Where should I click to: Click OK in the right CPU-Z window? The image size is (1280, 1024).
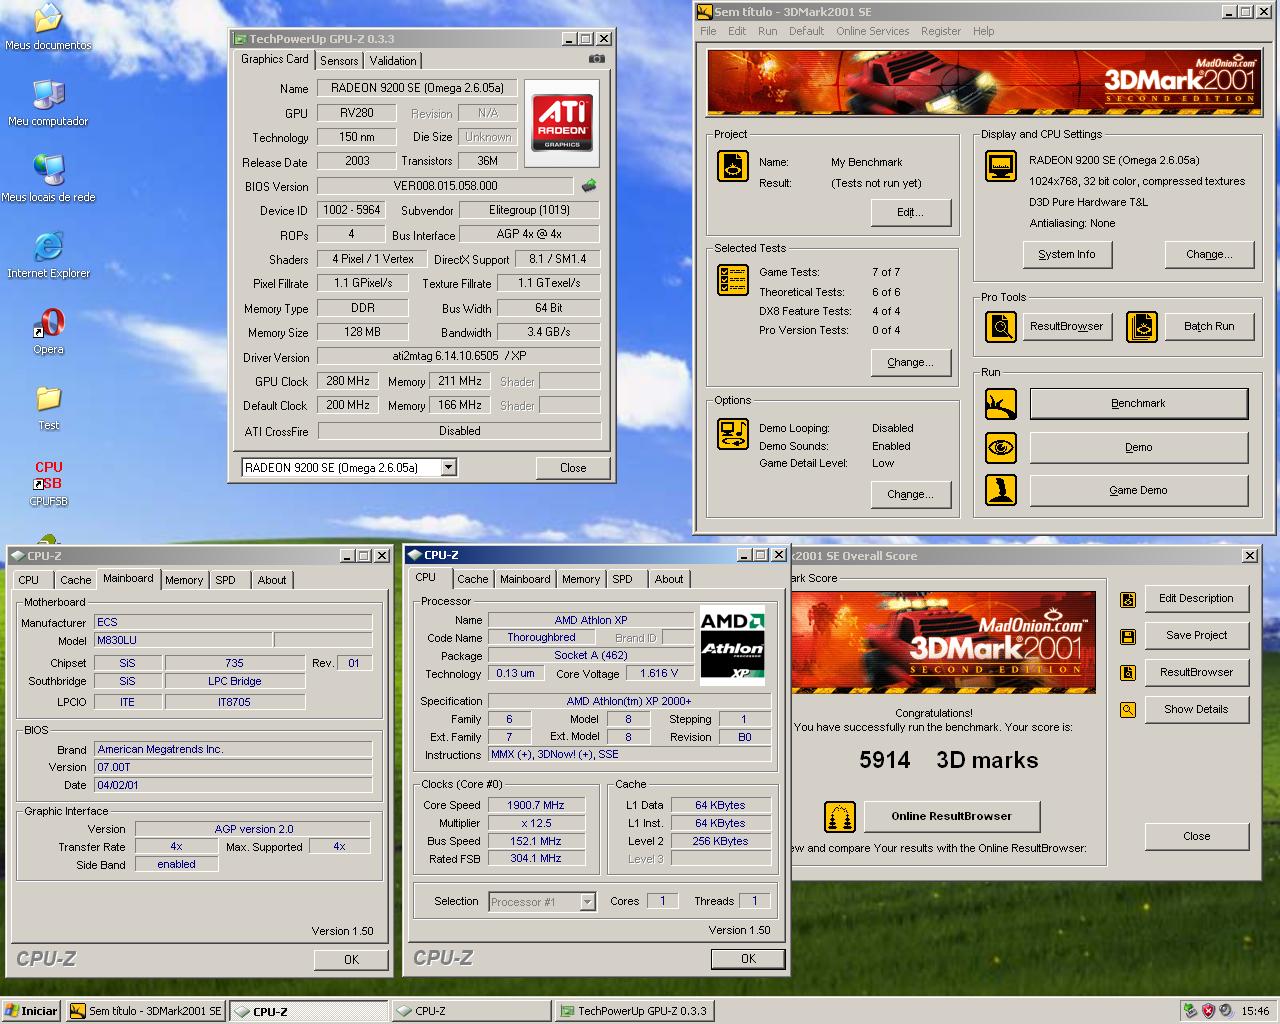click(749, 959)
